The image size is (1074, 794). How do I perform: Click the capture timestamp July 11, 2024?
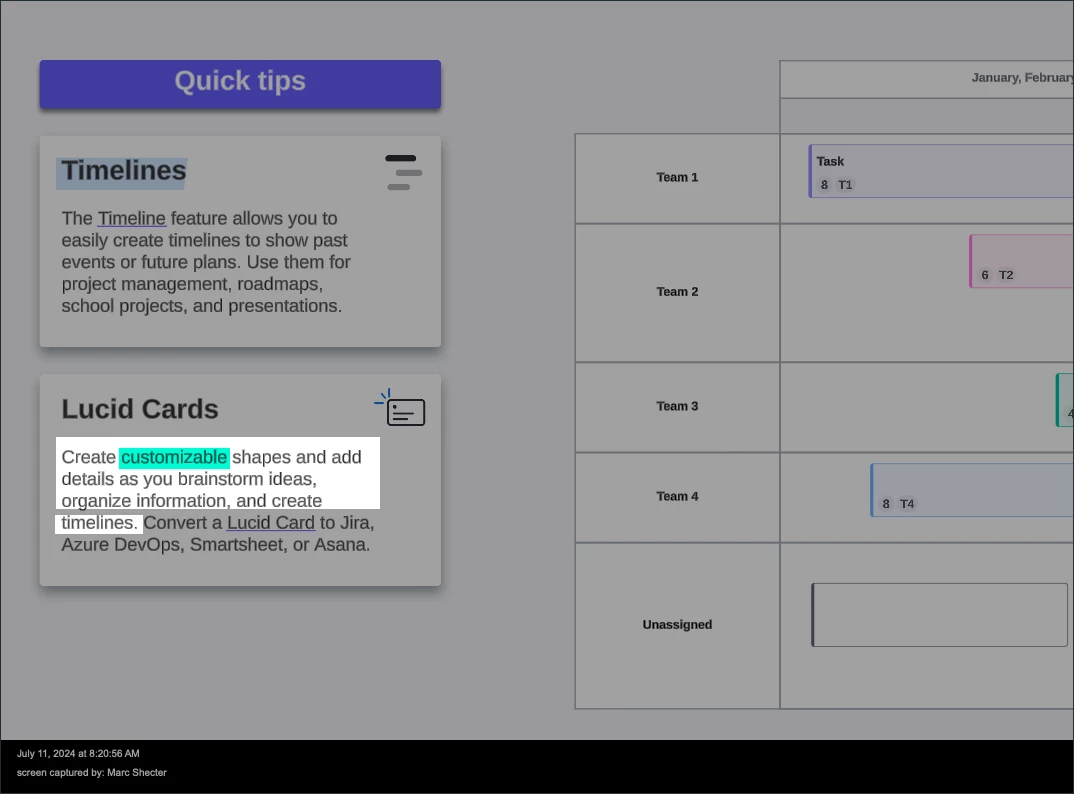click(x=78, y=754)
